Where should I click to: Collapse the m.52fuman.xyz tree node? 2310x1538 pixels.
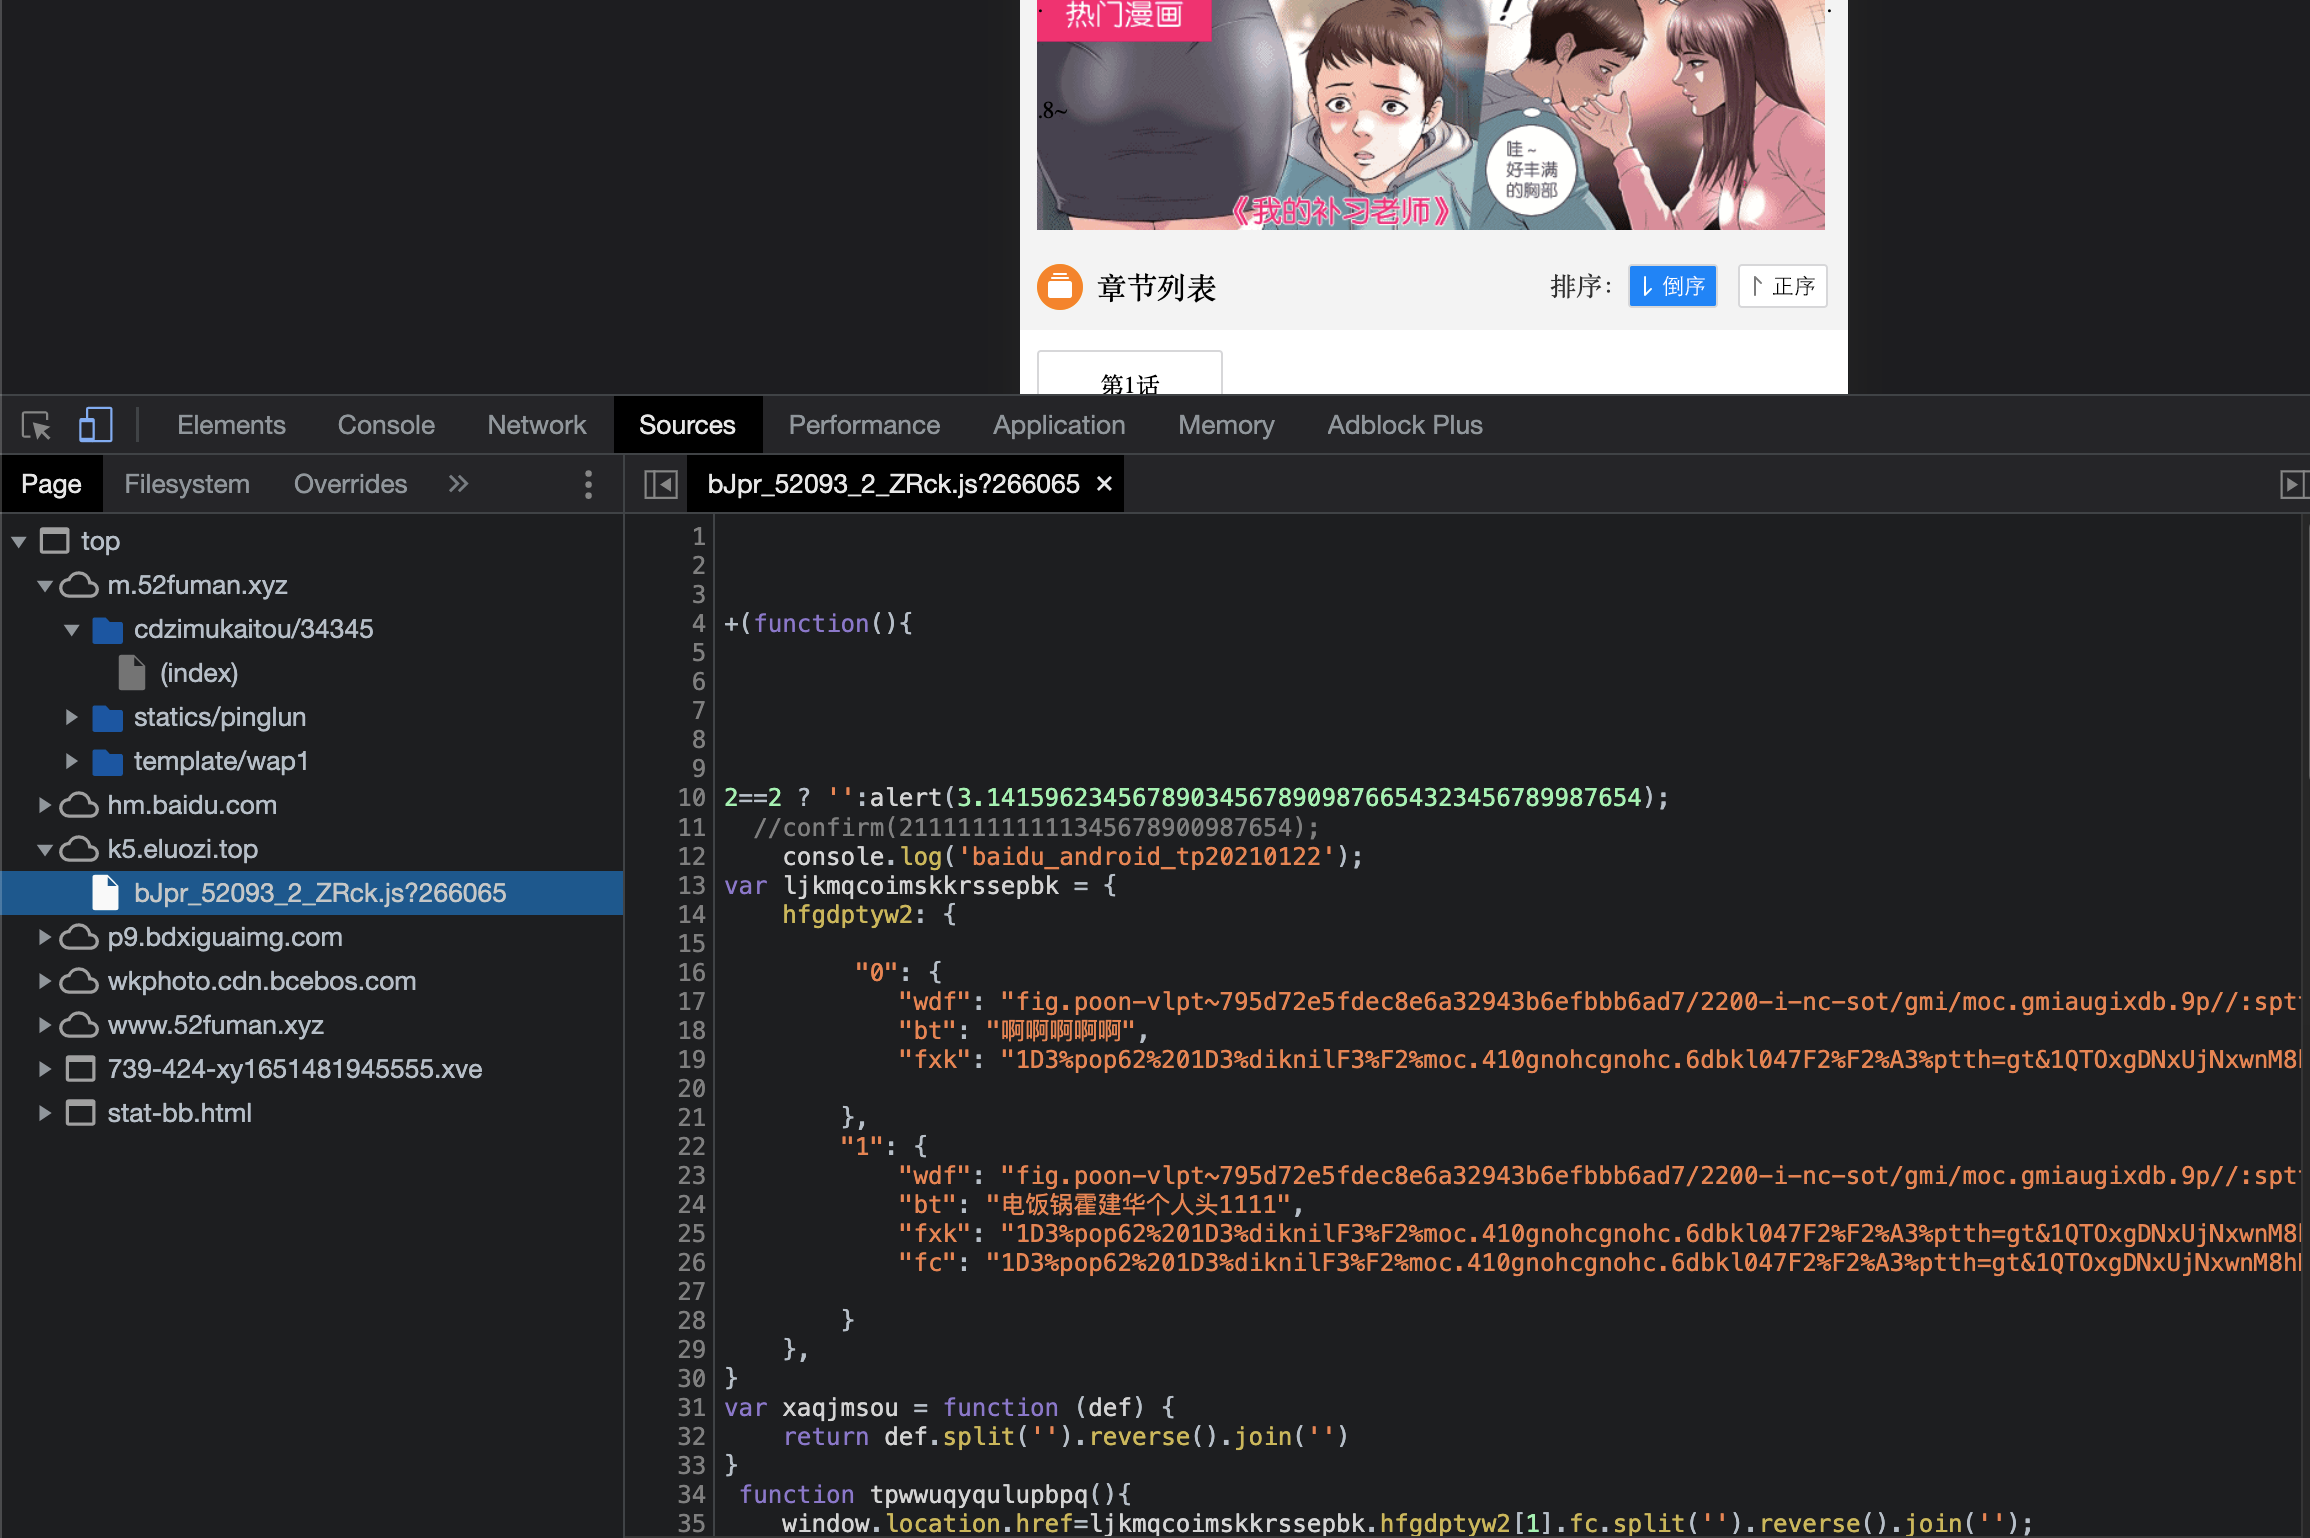point(44,585)
